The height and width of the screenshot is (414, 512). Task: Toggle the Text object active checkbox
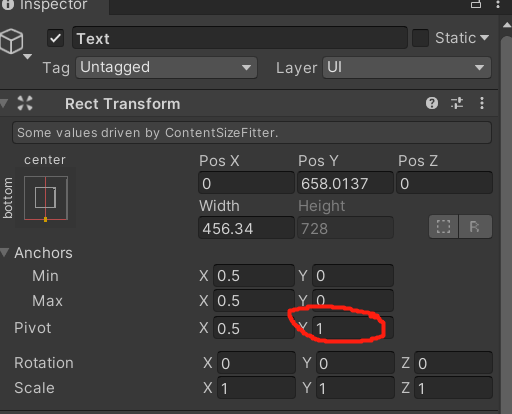pos(55,38)
